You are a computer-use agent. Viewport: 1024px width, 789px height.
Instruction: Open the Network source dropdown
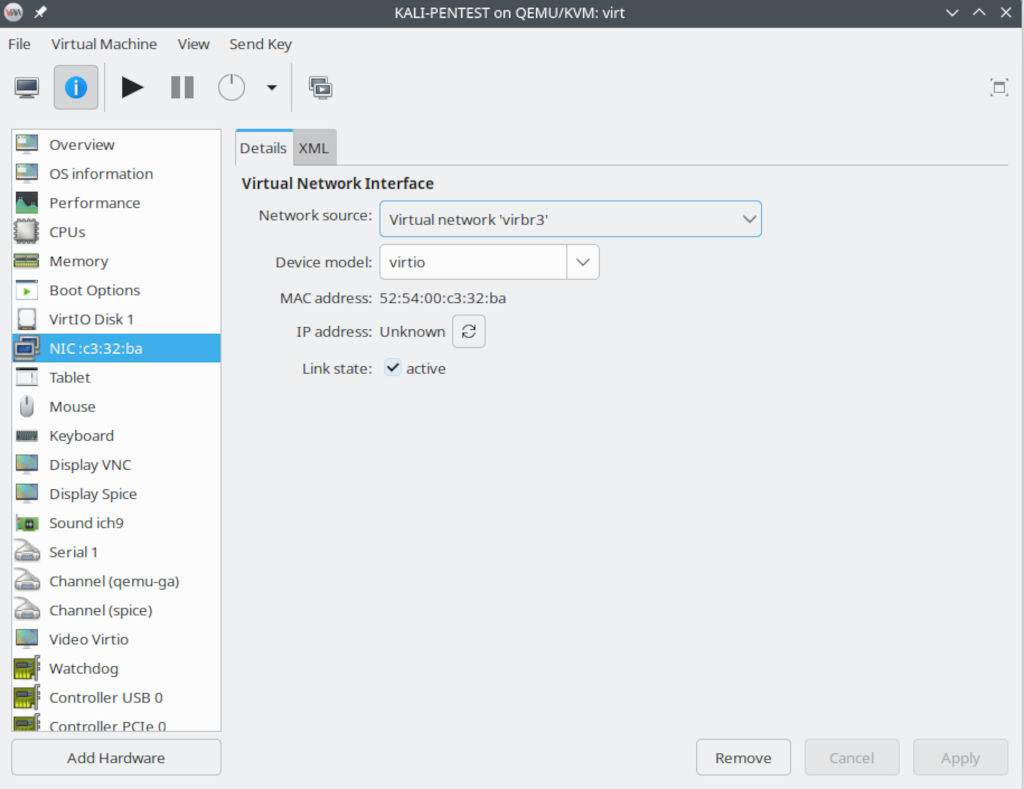570,219
